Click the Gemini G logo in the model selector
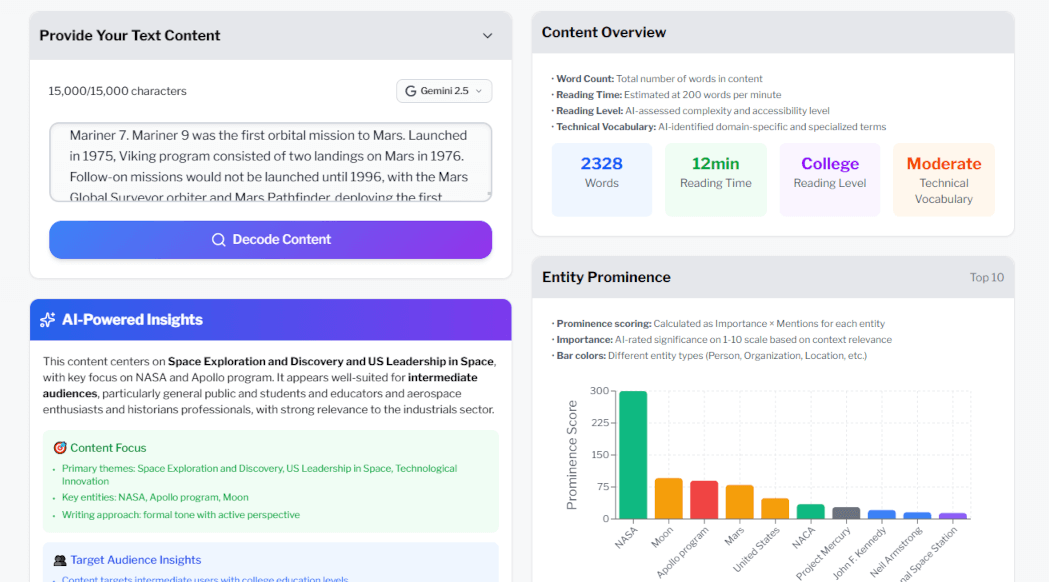Screen dimensions: 1049x582 412,90
